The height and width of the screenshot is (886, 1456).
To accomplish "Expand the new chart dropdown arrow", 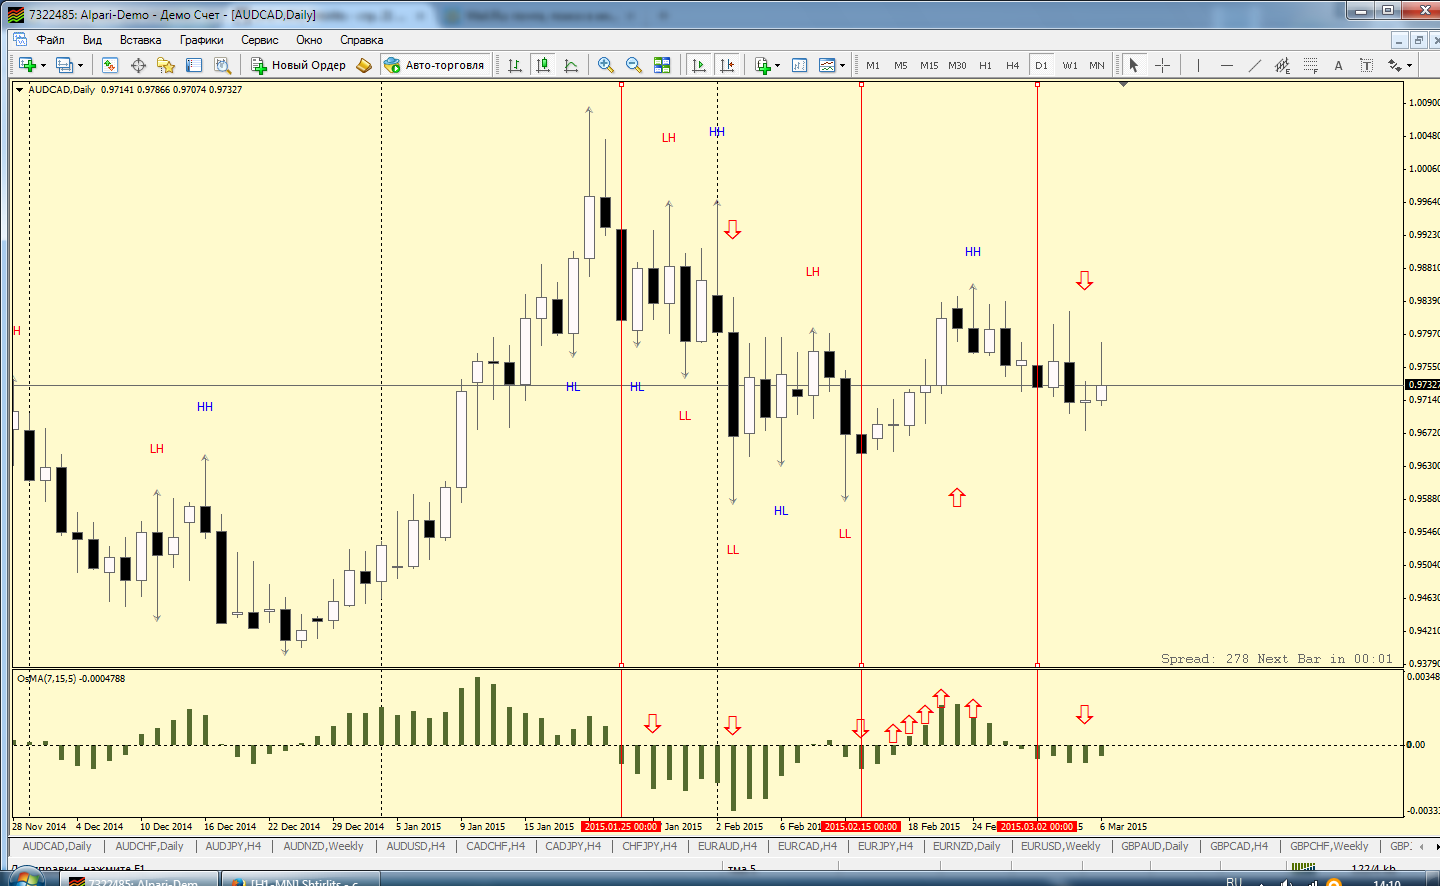I will (x=43, y=66).
